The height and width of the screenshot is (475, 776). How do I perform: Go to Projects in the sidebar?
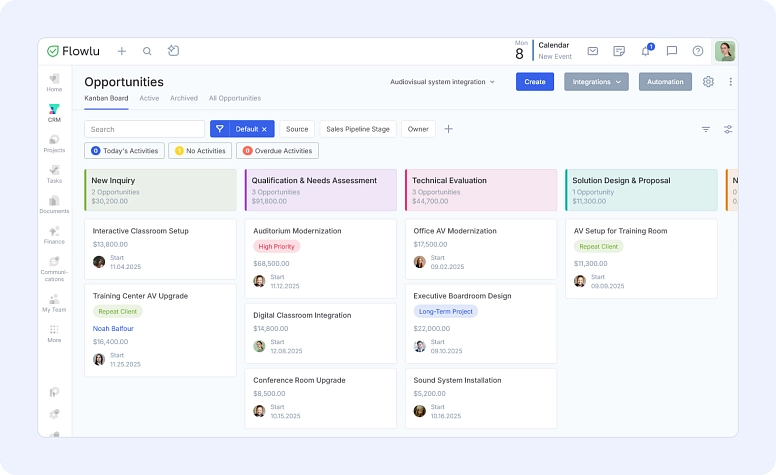[x=54, y=143]
